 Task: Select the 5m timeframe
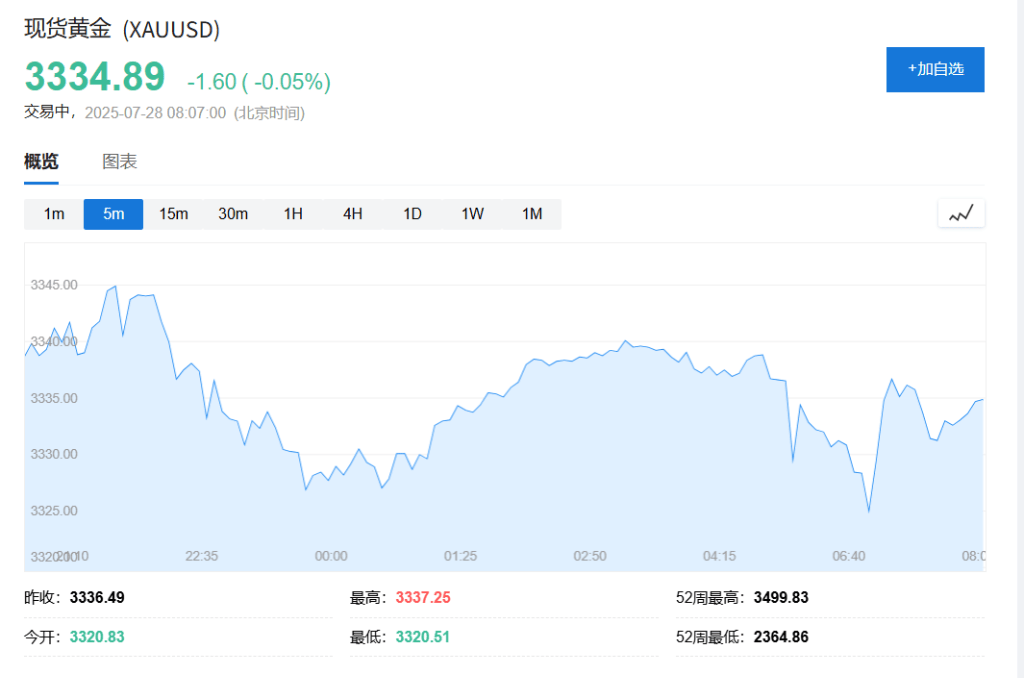[x=113, y=214]
